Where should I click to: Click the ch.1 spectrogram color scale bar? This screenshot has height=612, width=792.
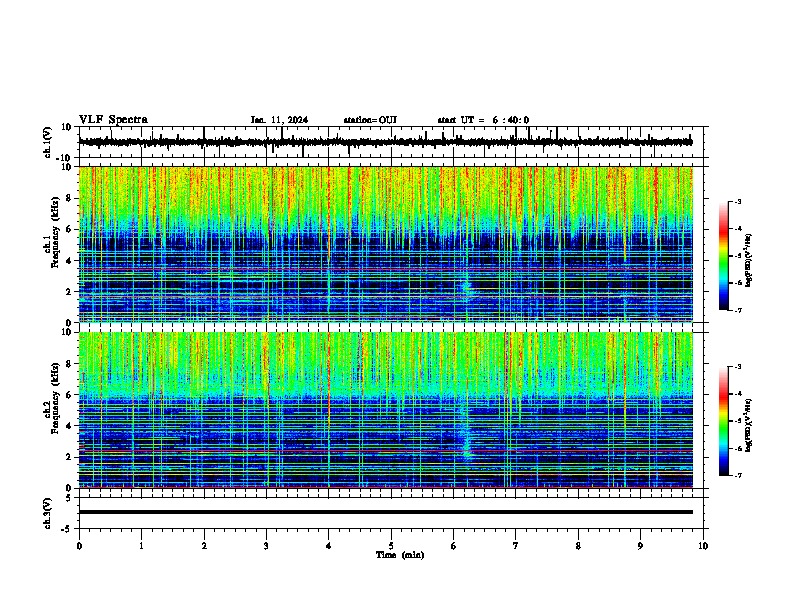(x=724, y=256)
